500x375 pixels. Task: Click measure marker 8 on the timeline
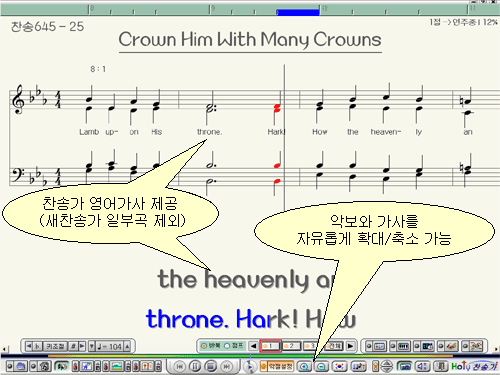click(92, 8)
